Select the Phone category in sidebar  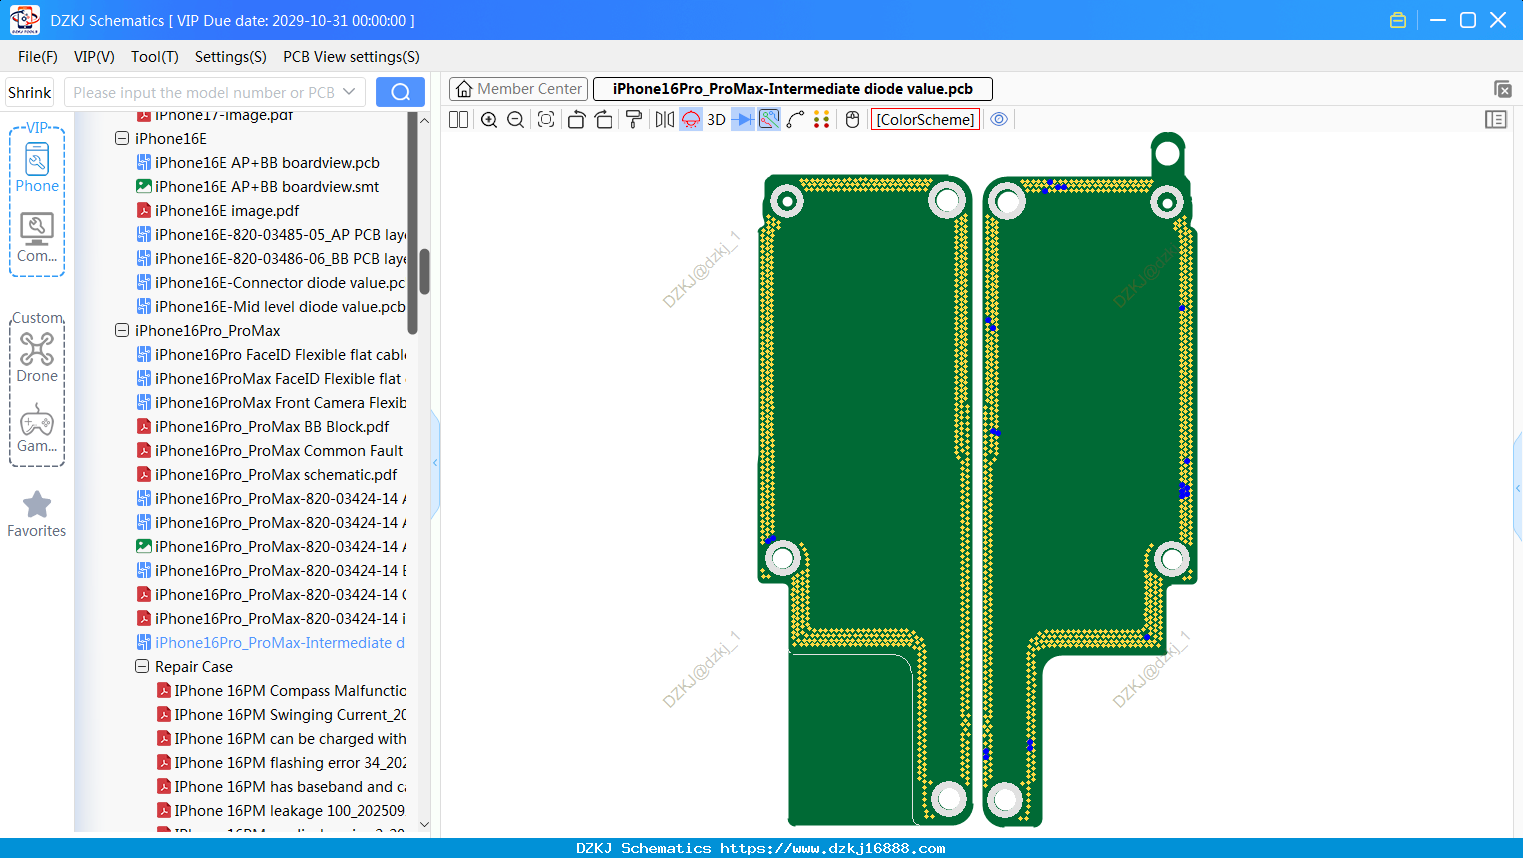pyautogui.click(x=37, y=167)
